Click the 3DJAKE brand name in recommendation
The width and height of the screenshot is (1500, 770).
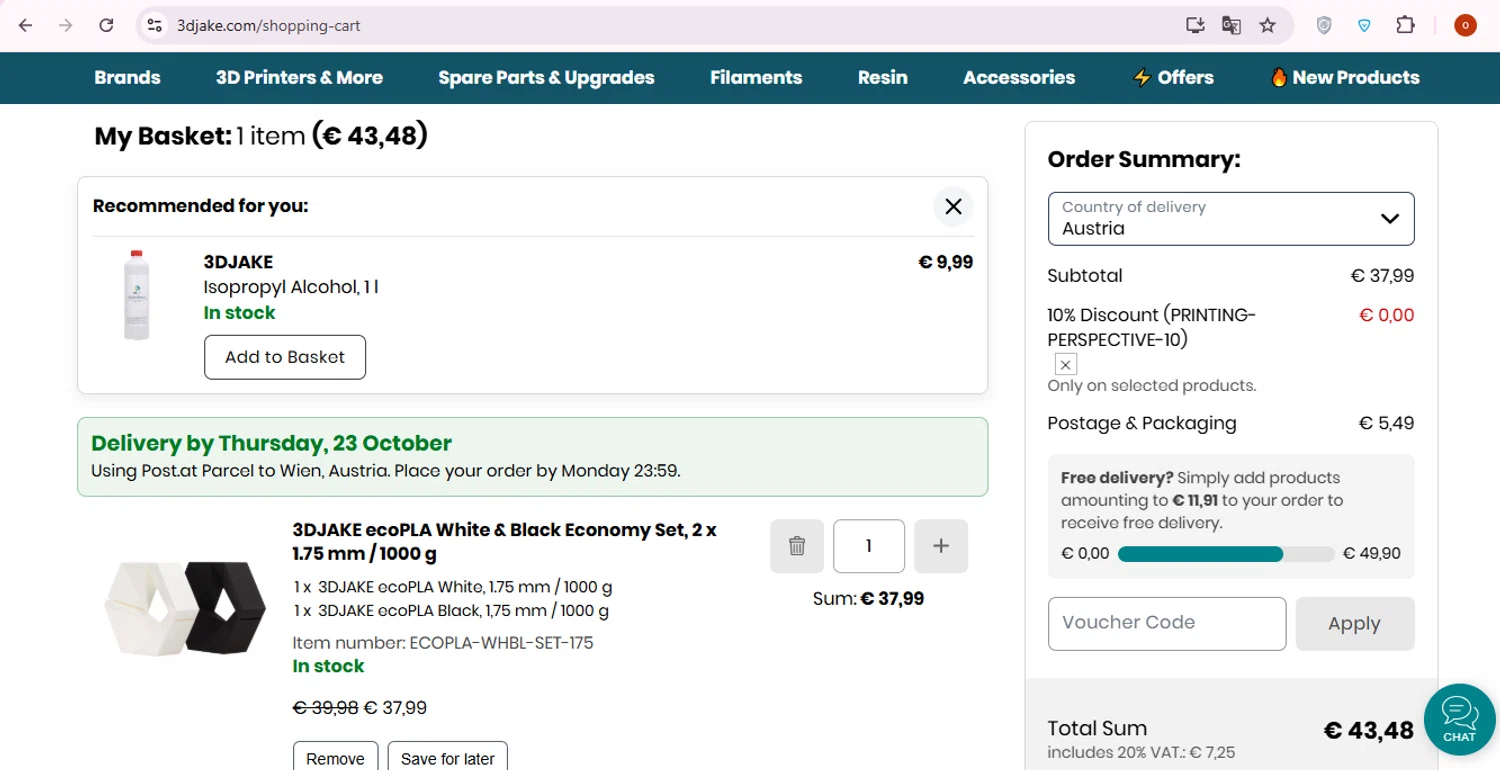[x=238, y=262]
